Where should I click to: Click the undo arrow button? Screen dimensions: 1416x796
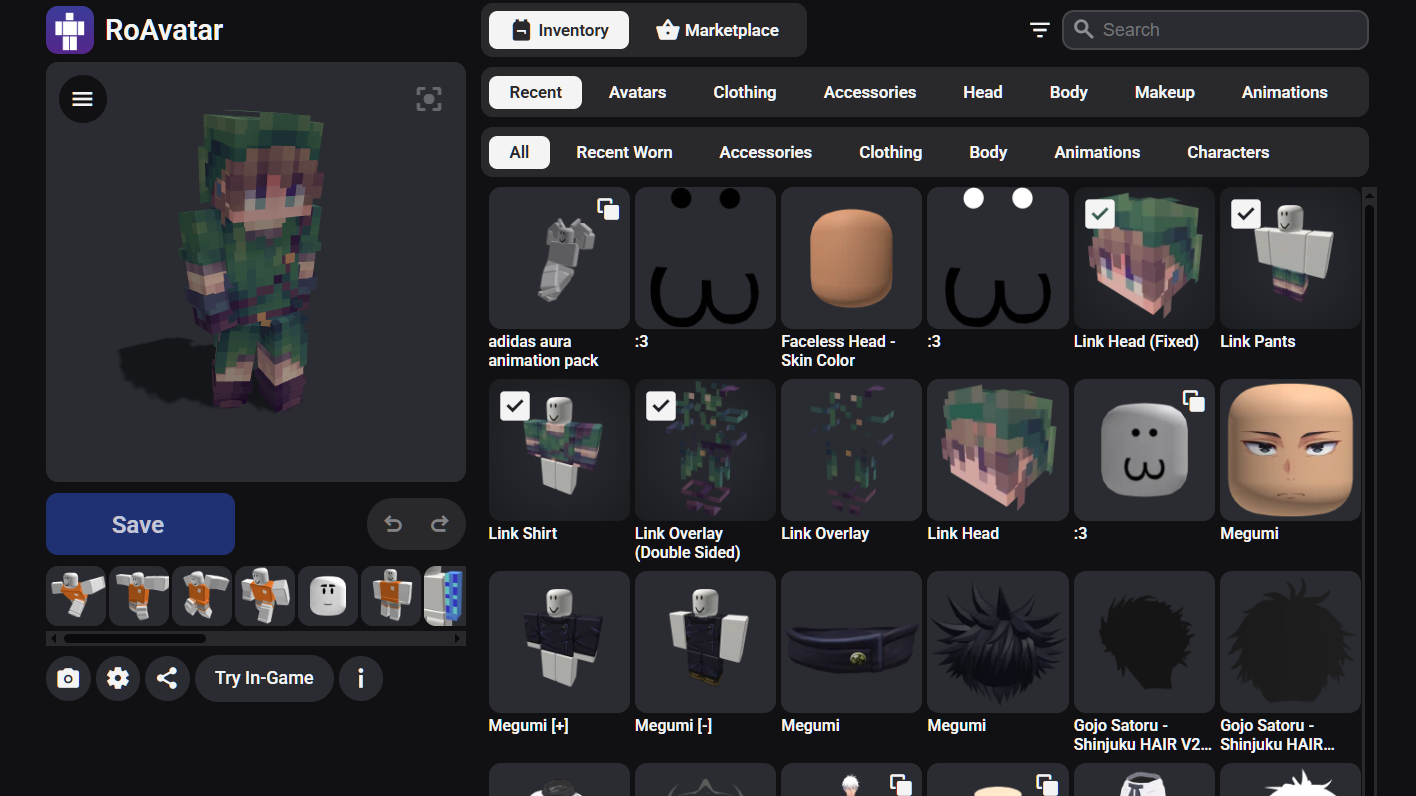pyautogui.click(x=393, y=524)
